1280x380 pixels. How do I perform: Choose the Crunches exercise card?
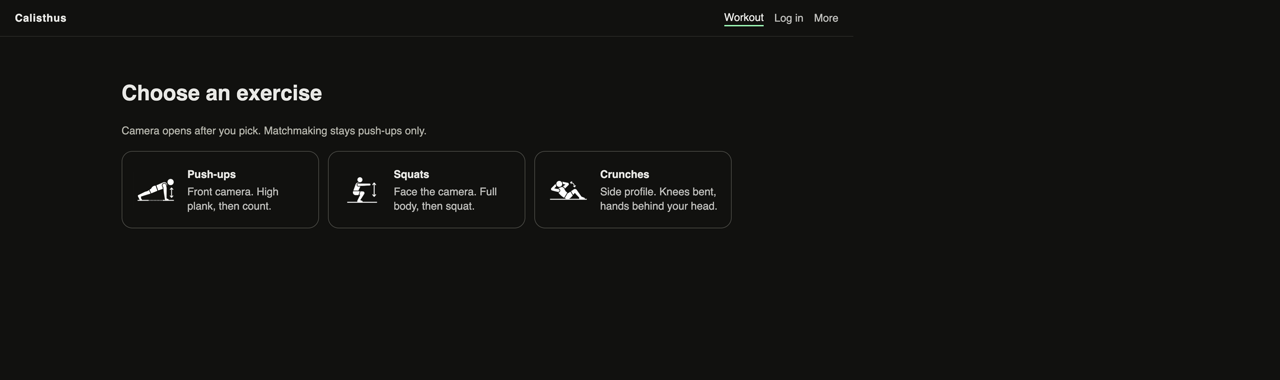click(633, 190)
